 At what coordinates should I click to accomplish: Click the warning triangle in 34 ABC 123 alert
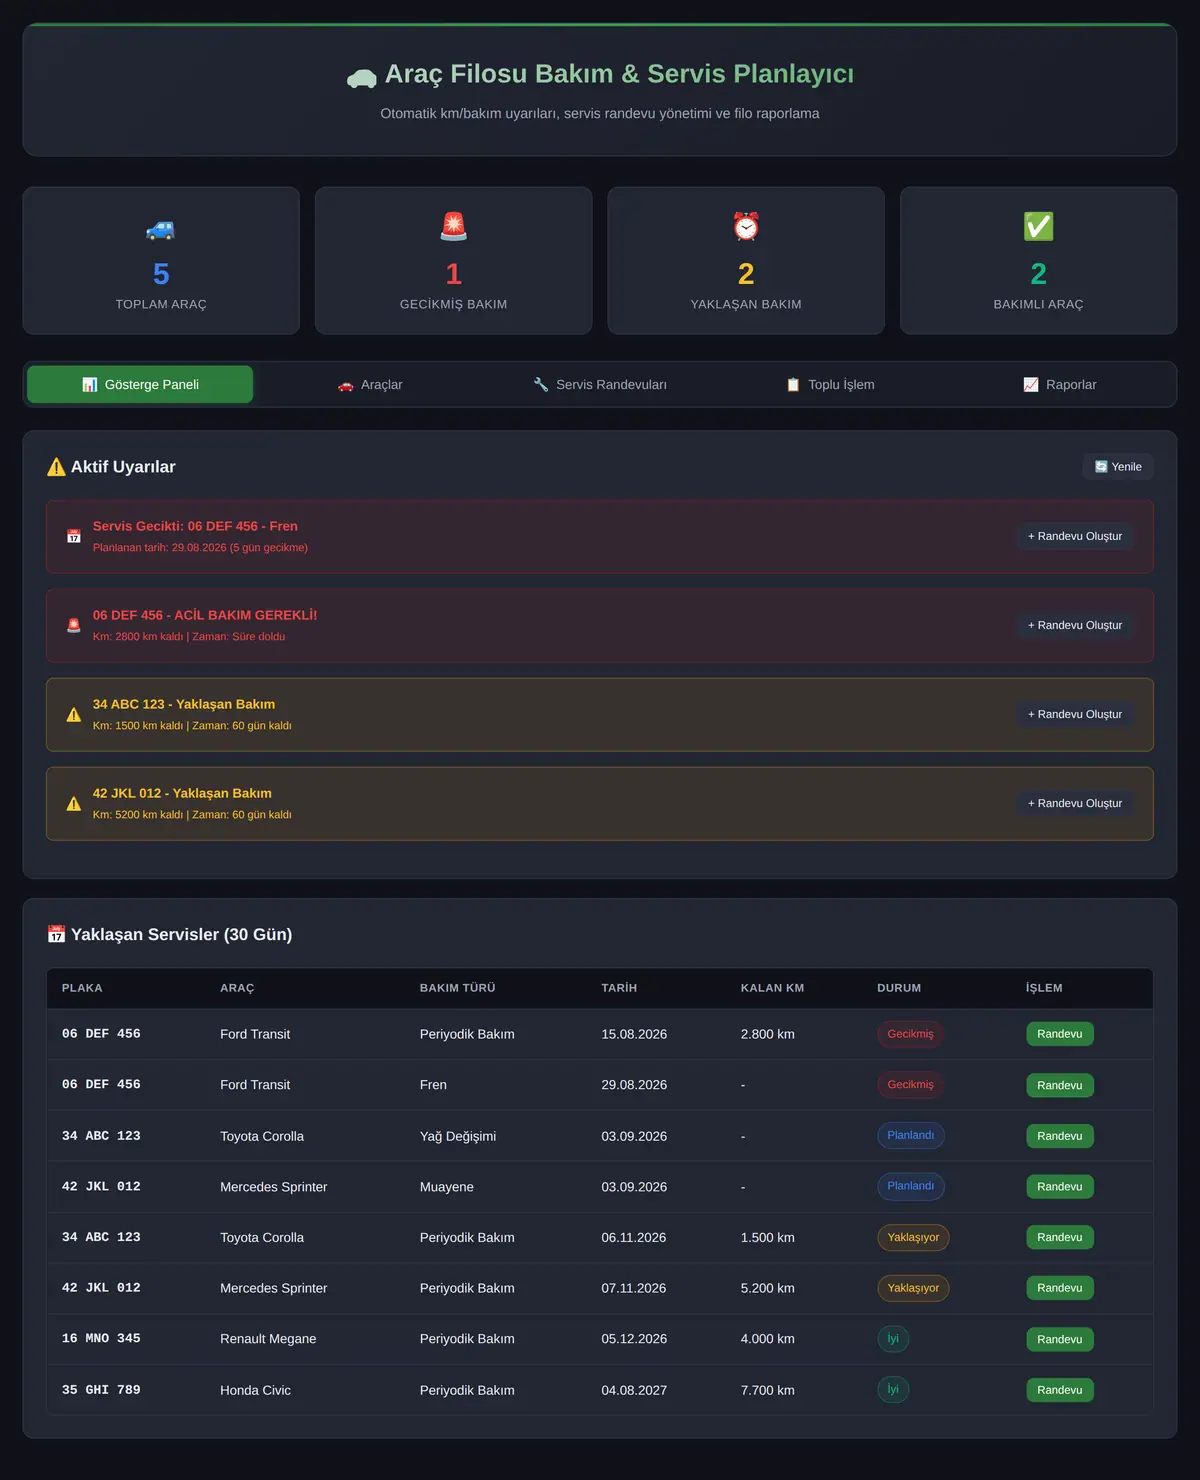tap(74, 715)
